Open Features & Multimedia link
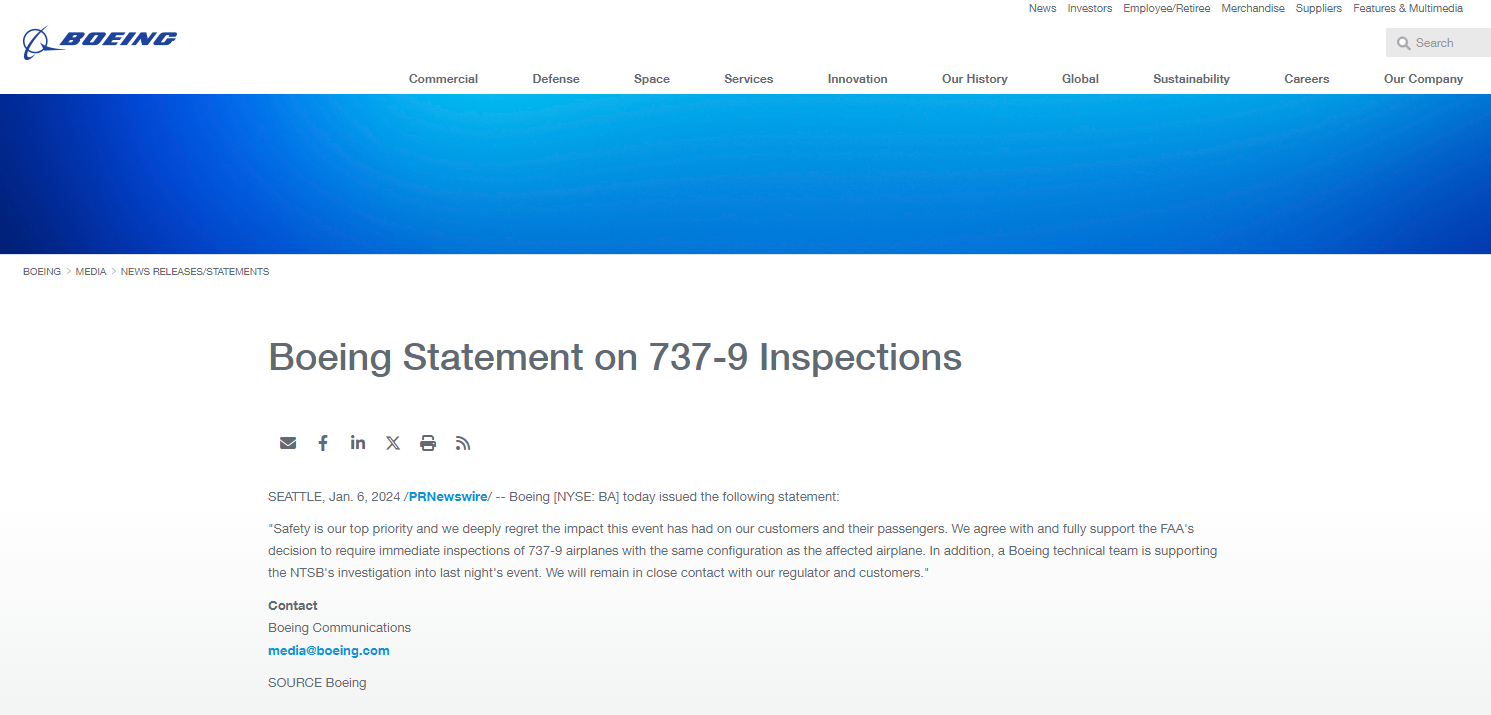 click(1408, 8)
